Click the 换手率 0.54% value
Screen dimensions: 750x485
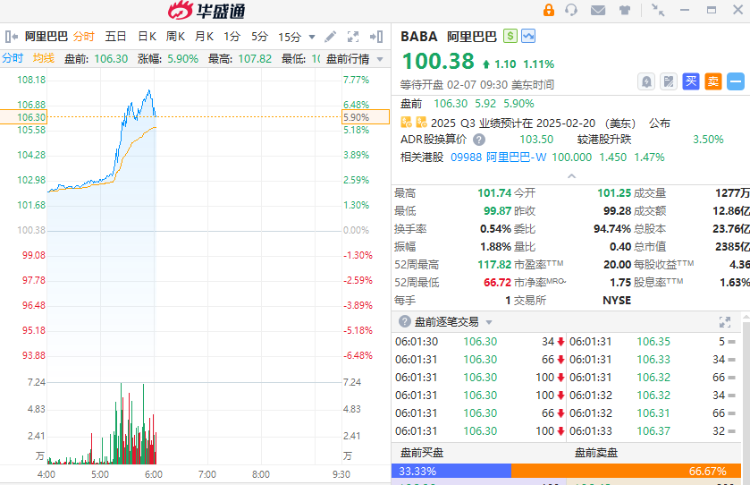point(496,229)
